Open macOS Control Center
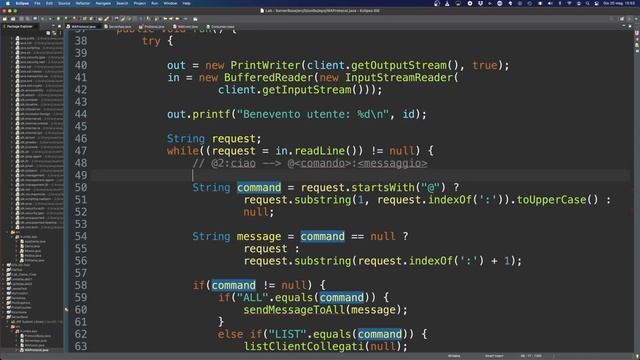 point(596,3)
